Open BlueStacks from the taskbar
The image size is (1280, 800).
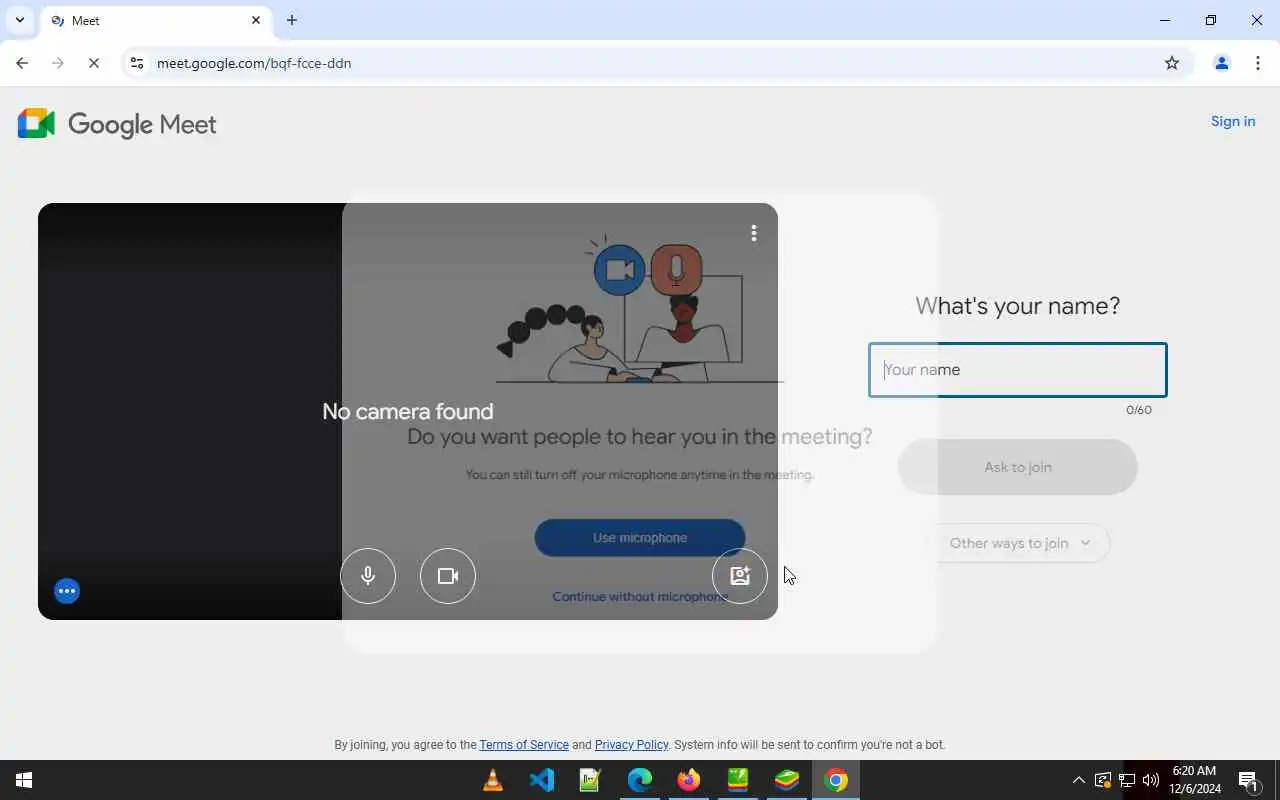point(787,780)
